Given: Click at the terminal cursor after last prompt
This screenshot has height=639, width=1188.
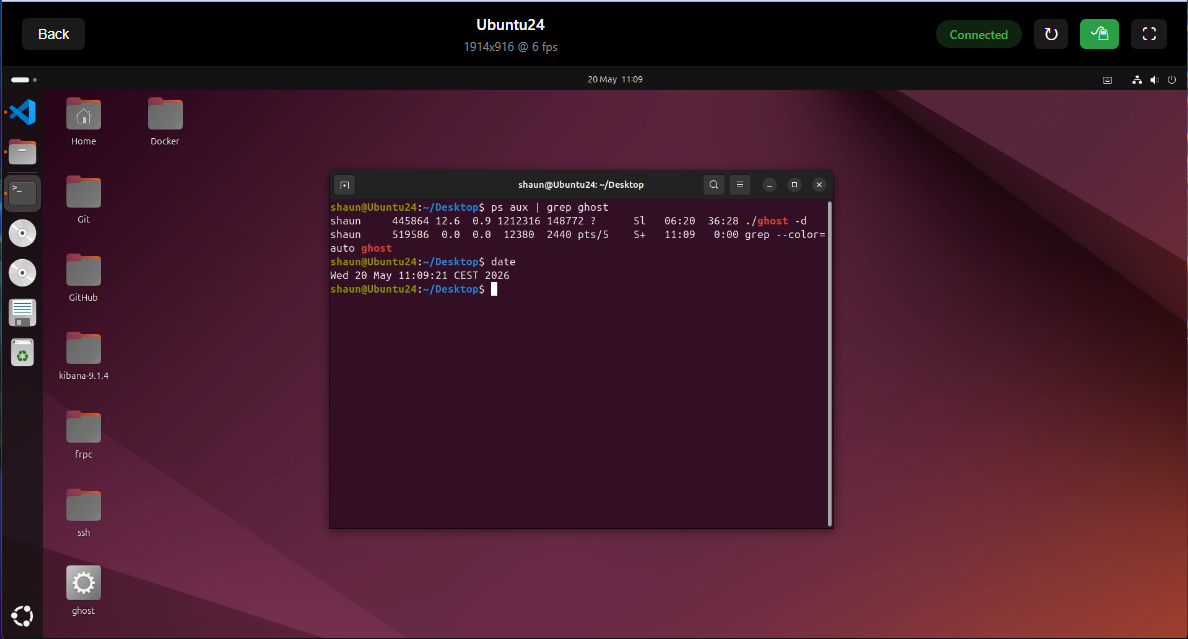Looking at the screenshot, I should (x=494, y=290).
